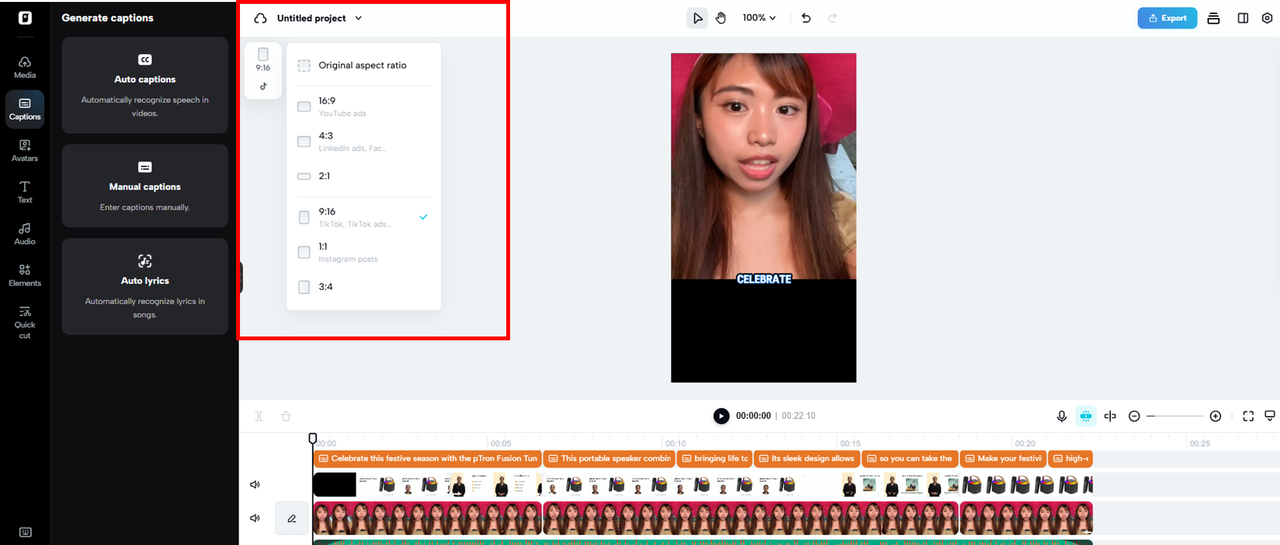Activate the hand pan tool
The width and height of the screenshot is (1280, 545).
click(x=721, y=18)
